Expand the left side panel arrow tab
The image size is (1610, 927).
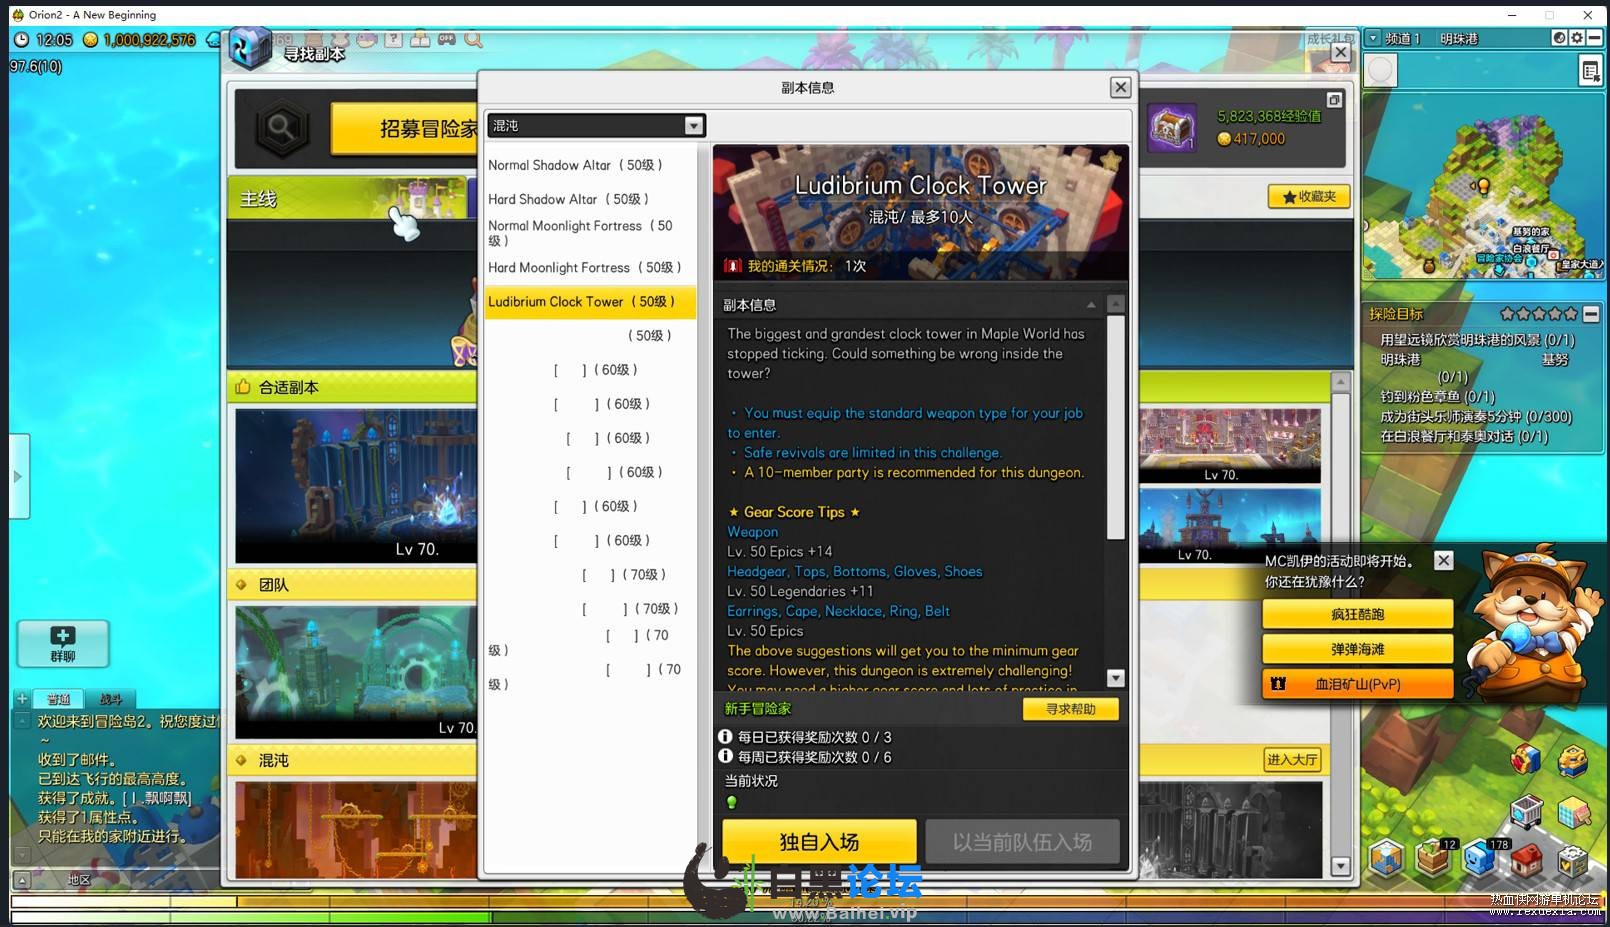tap(18, 476)
